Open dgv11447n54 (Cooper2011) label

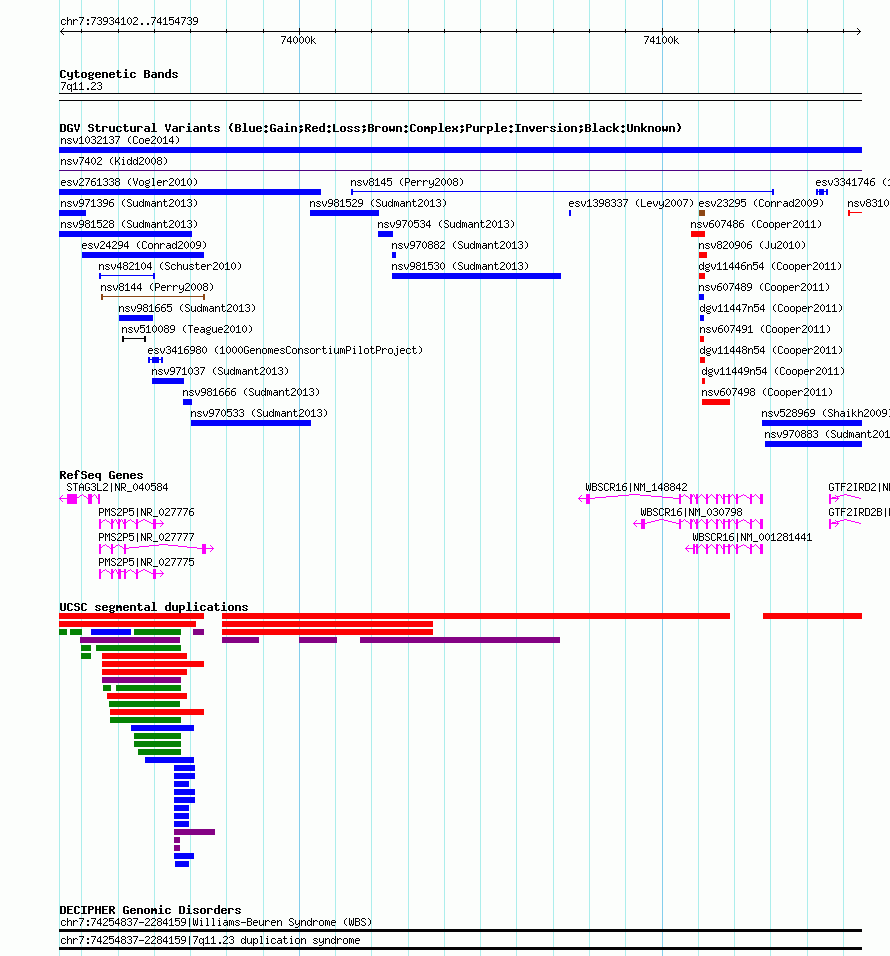(771, 309)
